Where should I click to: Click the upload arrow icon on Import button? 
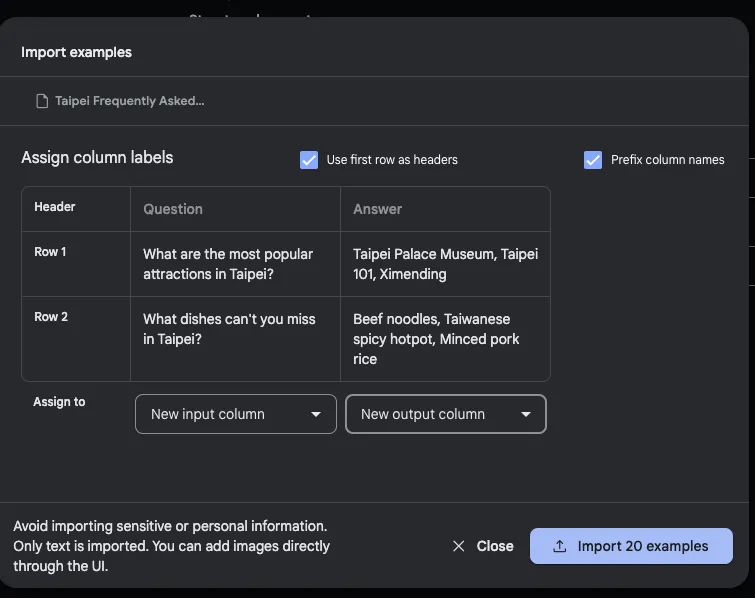point(560,546)
